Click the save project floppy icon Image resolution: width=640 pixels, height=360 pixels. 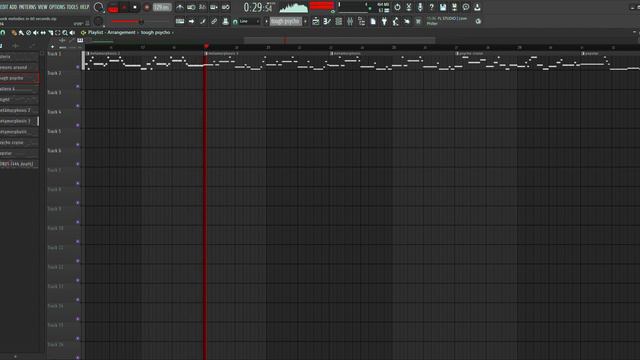(x=443, y=7)
